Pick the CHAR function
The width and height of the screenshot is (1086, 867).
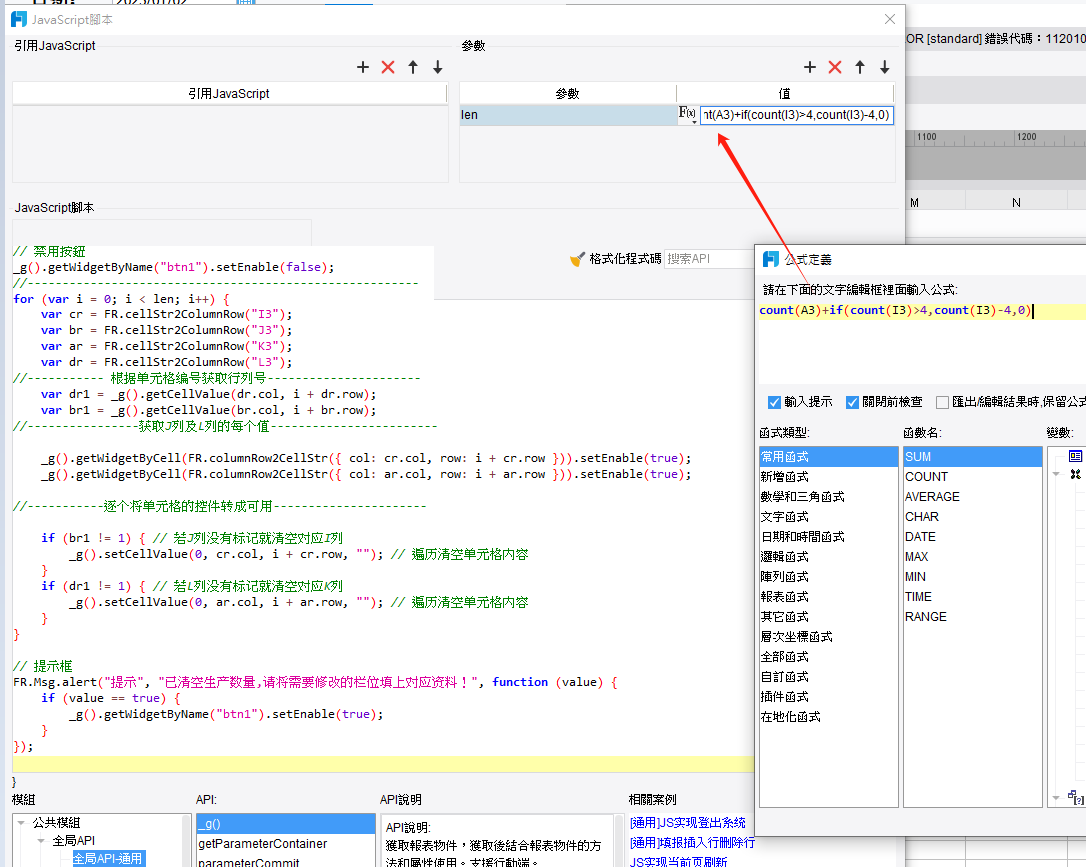click(x=972, y=517)
